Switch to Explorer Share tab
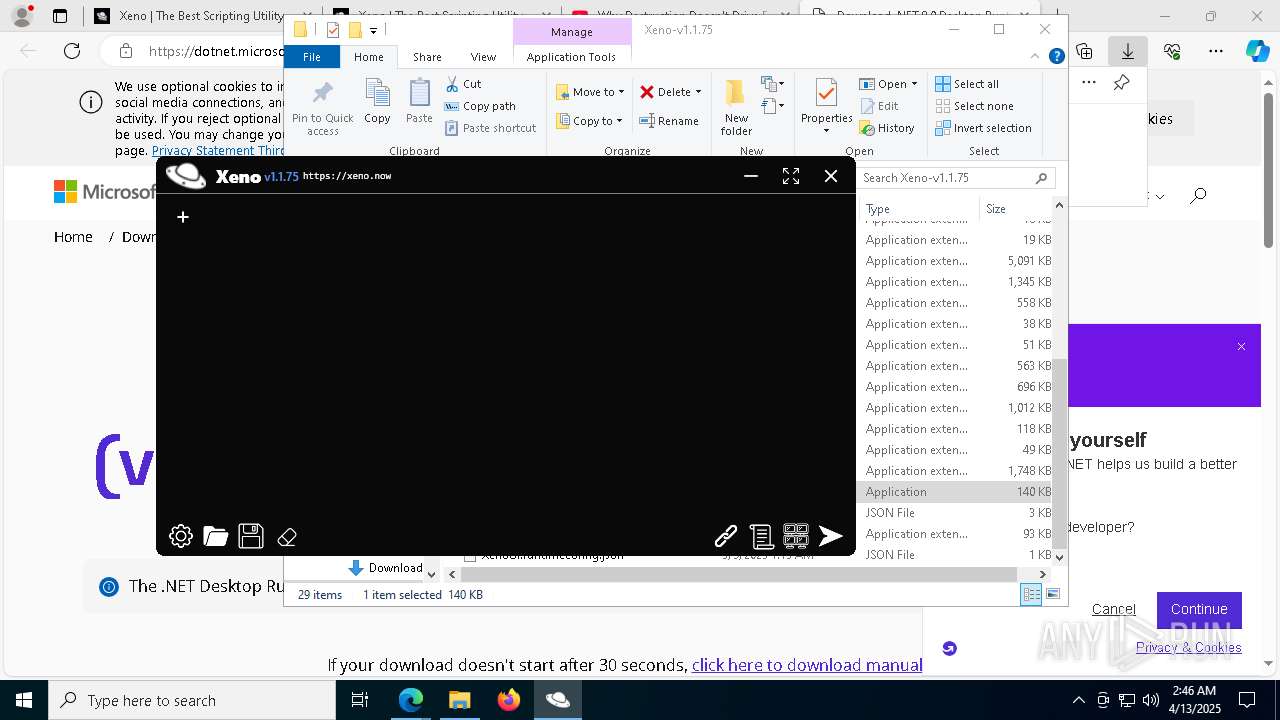This screenshot has height=720, width=1280. 427,57
